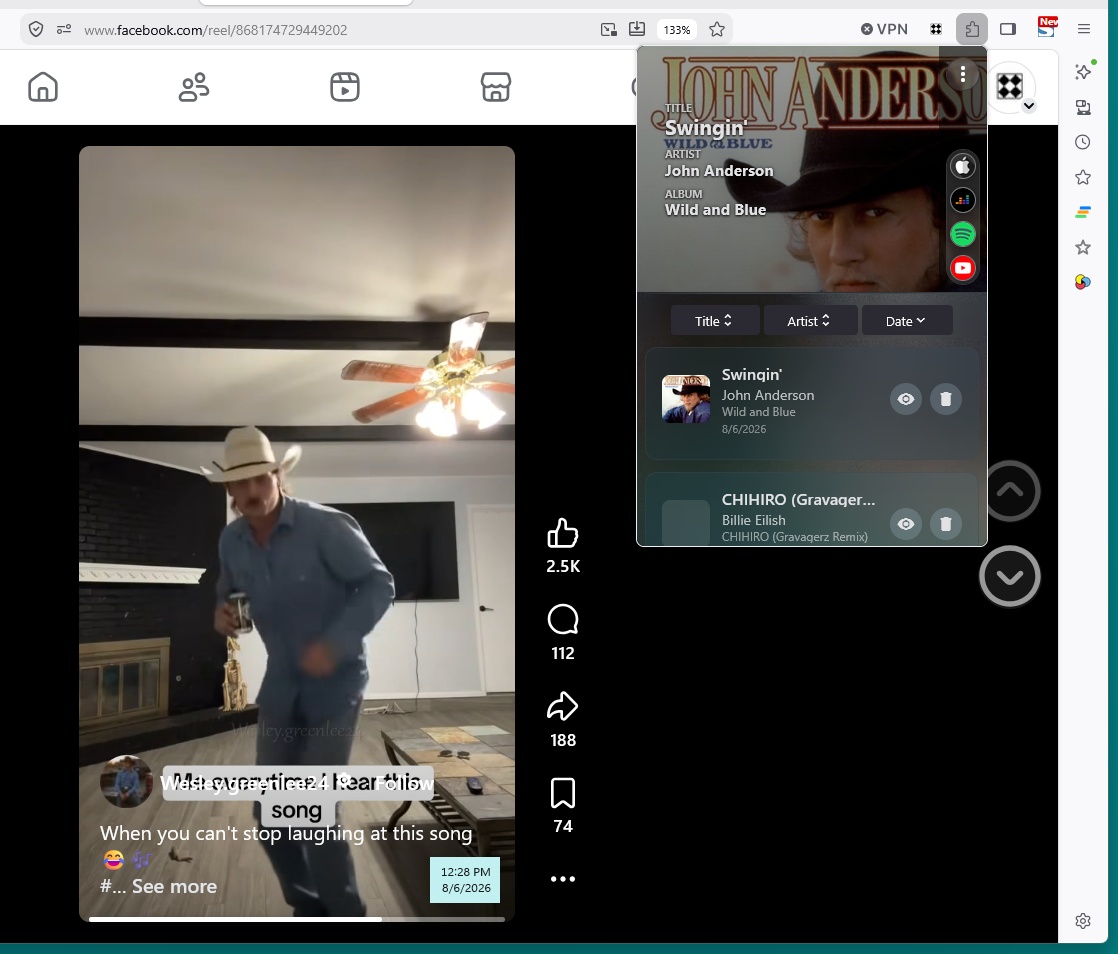Open the Extensions puzzle icon

tap(971, 29)
